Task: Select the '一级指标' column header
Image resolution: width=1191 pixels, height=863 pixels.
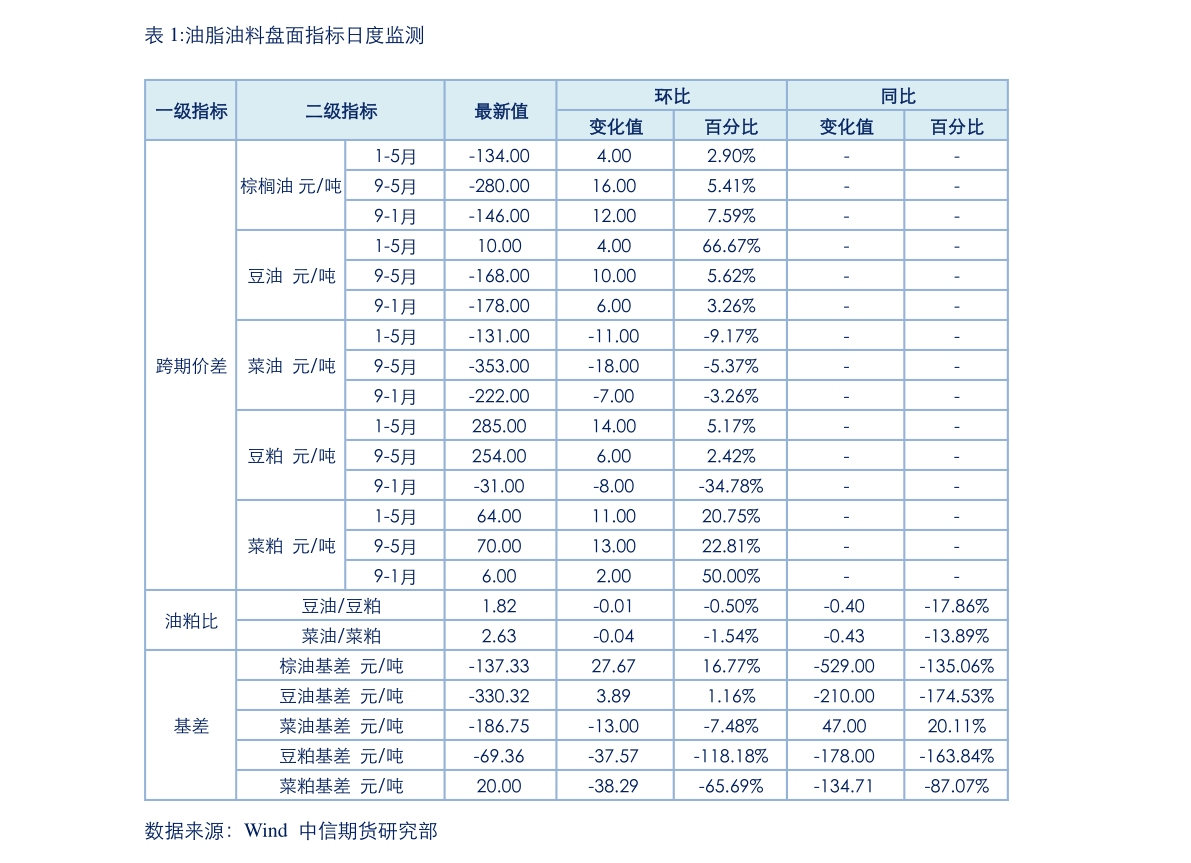Action: coord(191,111)
